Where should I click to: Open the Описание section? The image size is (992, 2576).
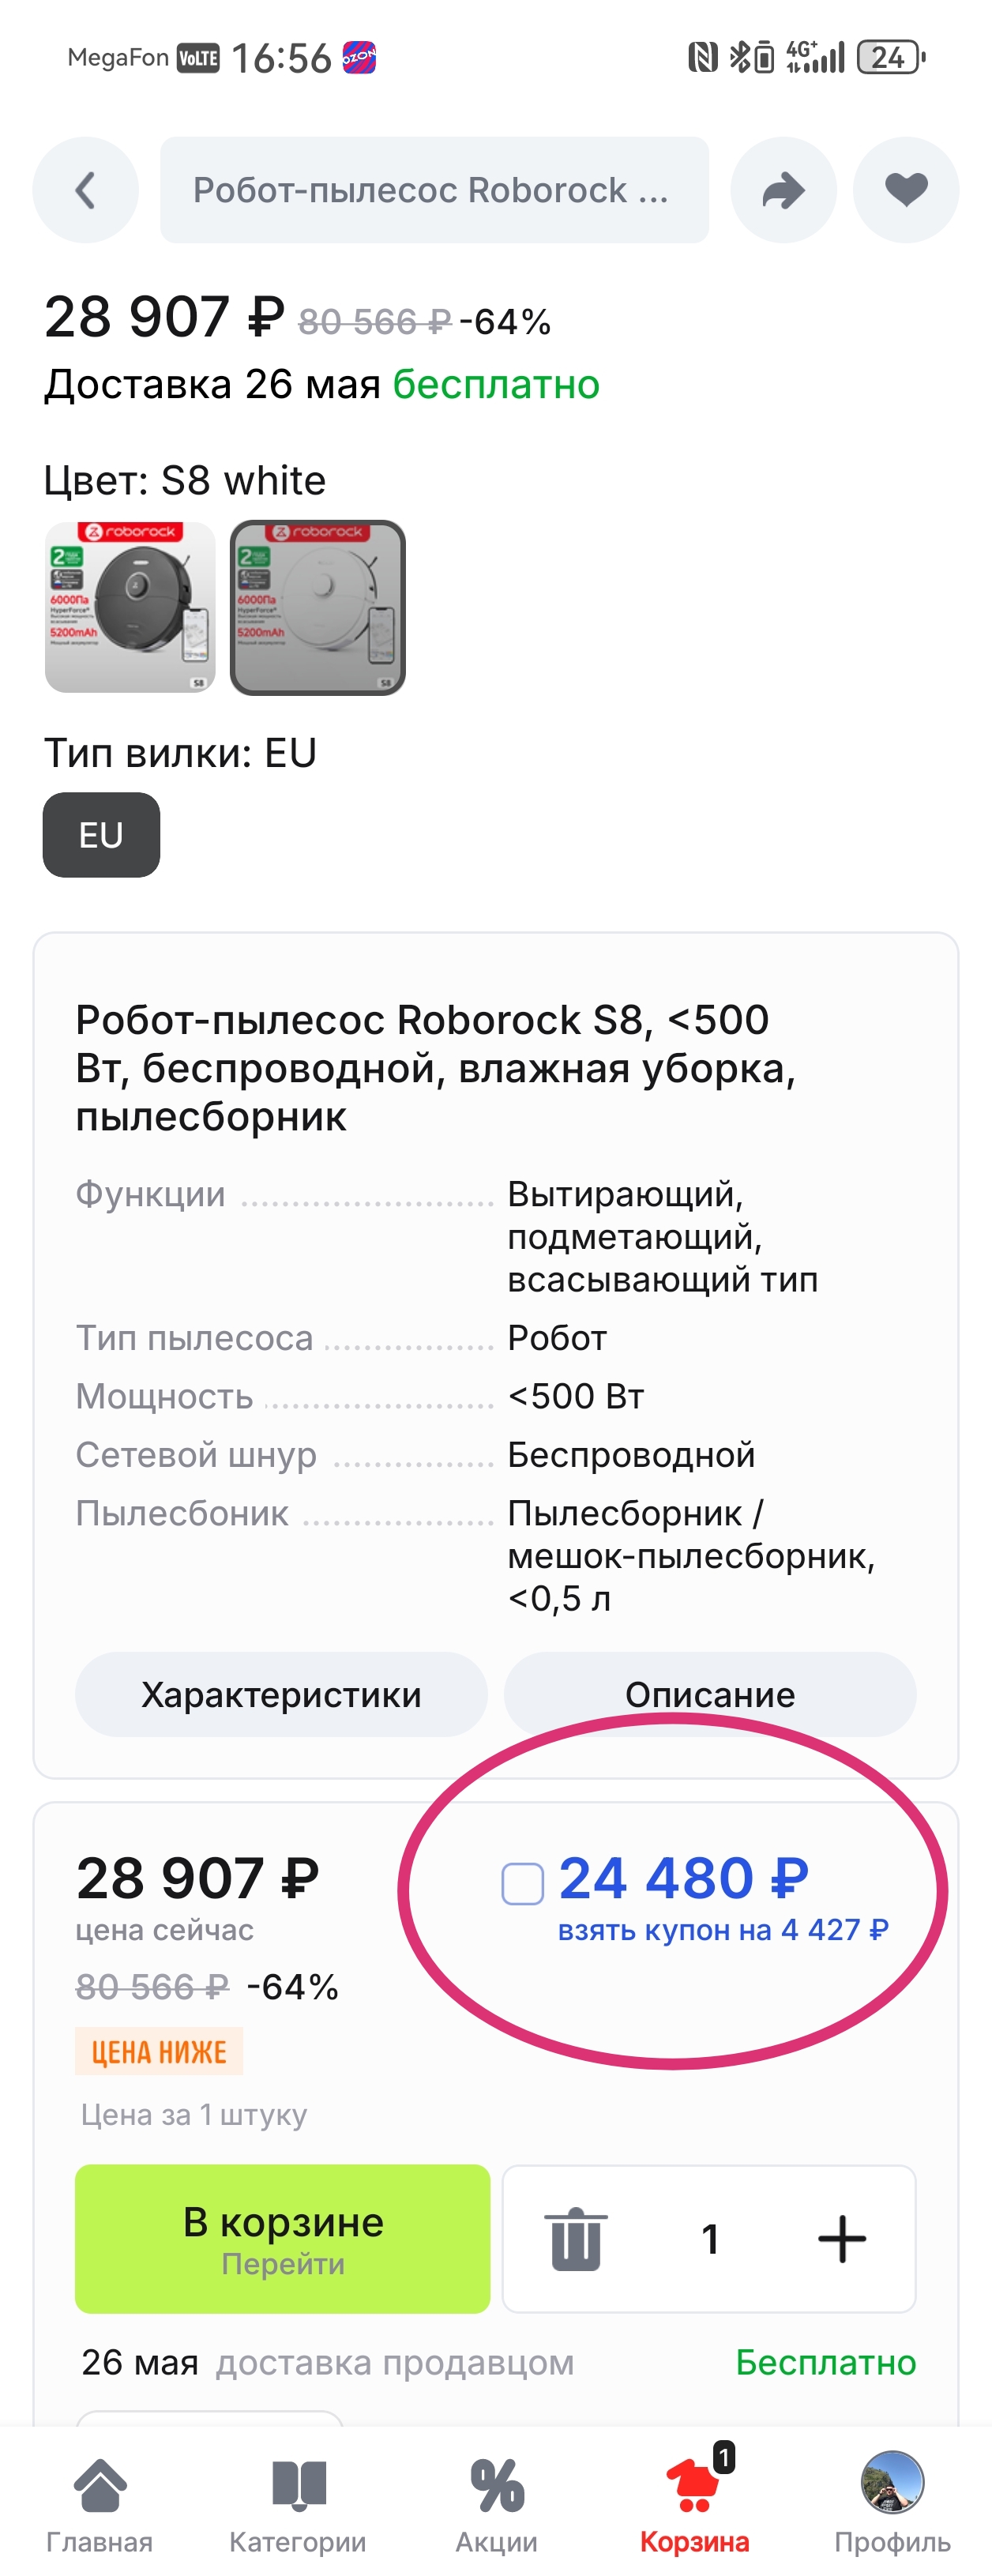point(710,1694)
